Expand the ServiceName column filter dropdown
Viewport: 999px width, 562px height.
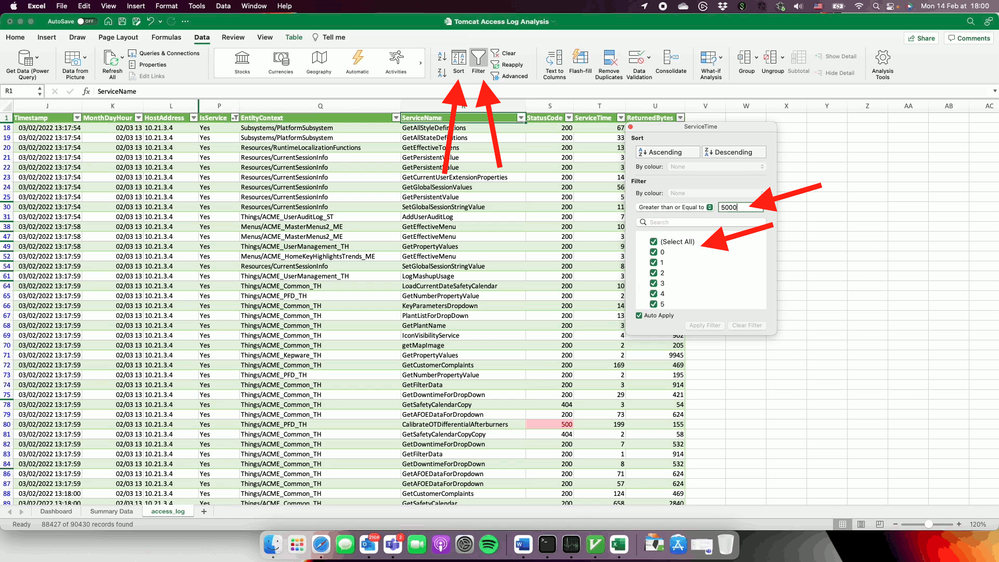pyautogui.click(x=520, y=118)
